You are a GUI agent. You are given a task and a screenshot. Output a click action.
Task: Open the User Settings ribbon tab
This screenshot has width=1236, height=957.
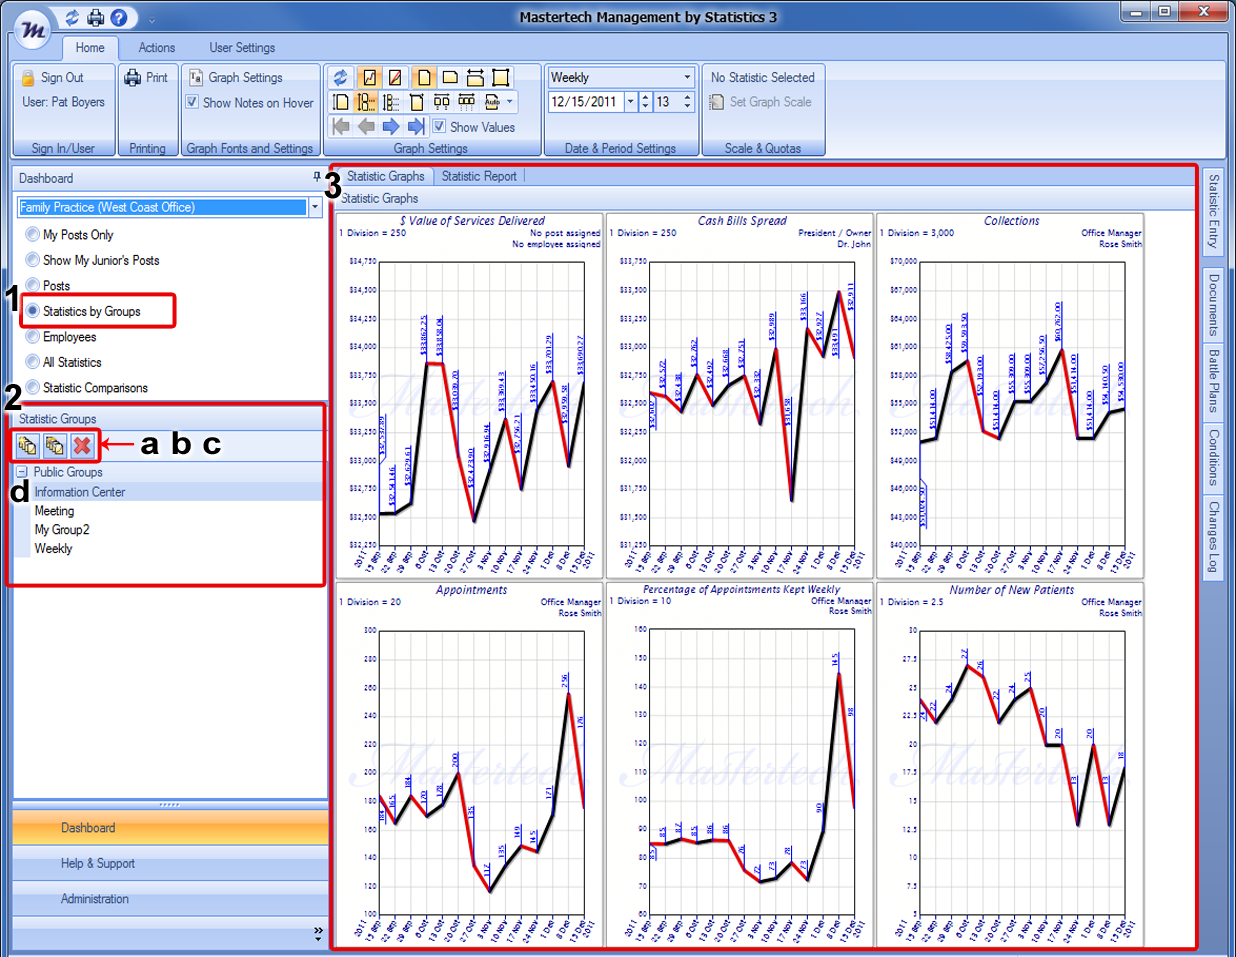pyautogui.click(x=242, y=47)
